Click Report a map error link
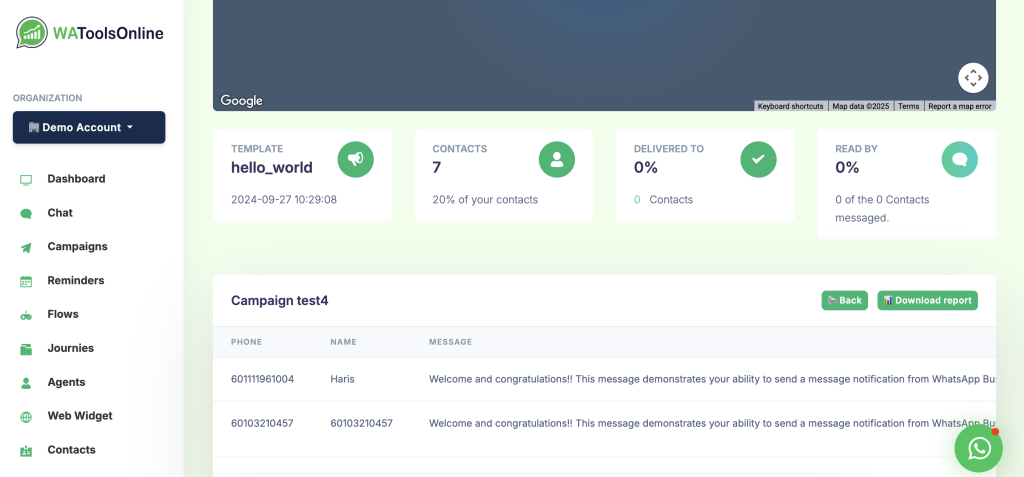 coord(960,106)
